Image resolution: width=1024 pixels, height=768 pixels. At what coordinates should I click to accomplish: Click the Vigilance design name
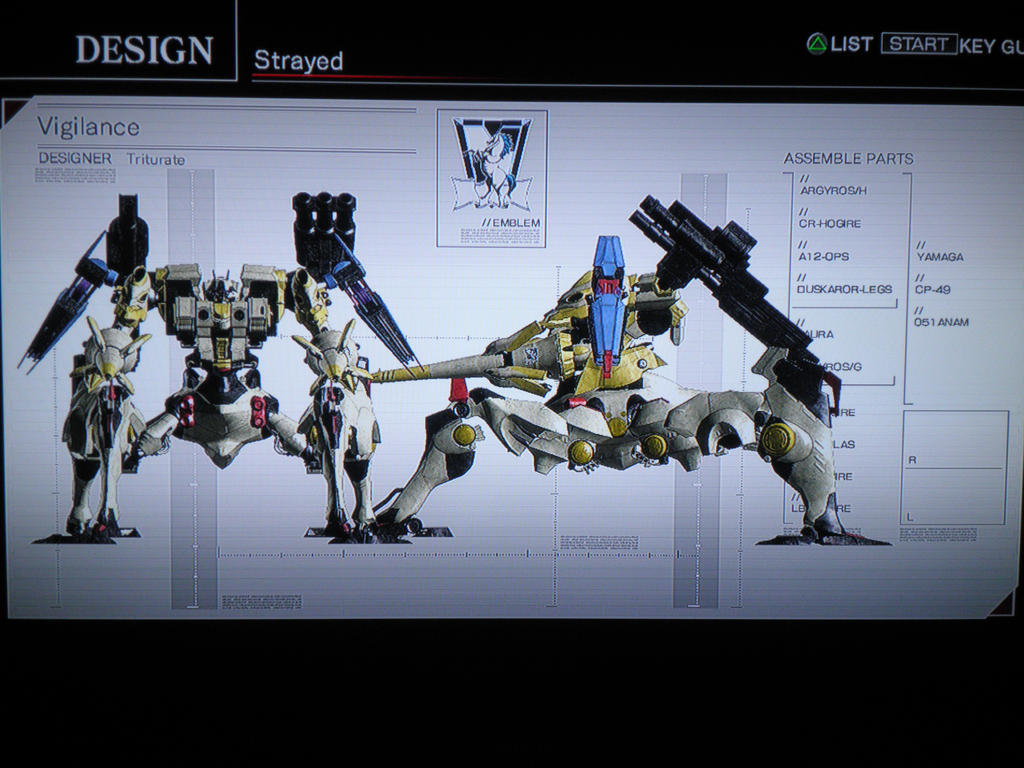click(x=88, y=127)
